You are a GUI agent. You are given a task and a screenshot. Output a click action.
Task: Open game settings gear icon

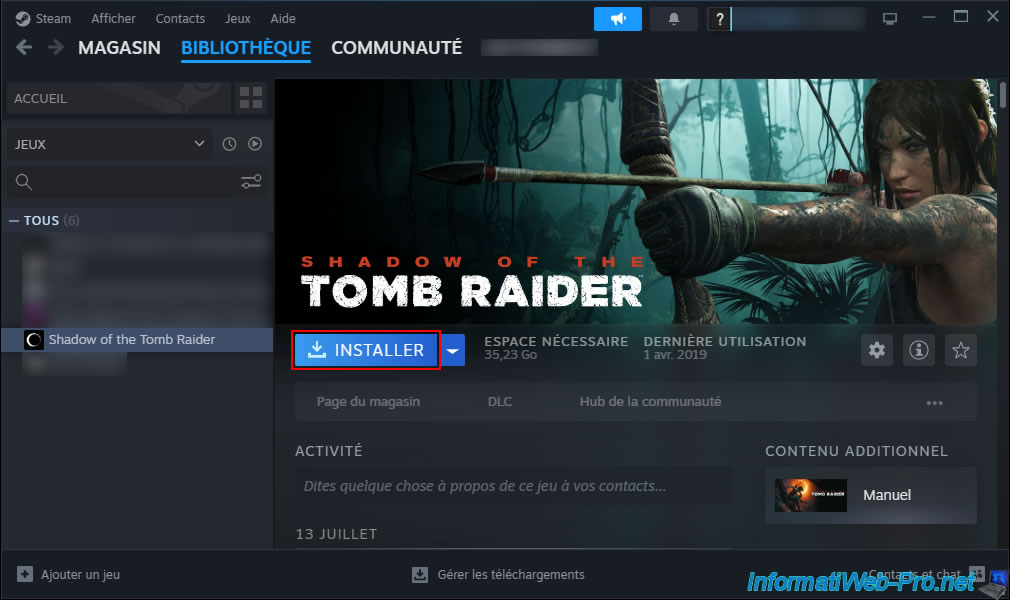click(x=877, y=350)
